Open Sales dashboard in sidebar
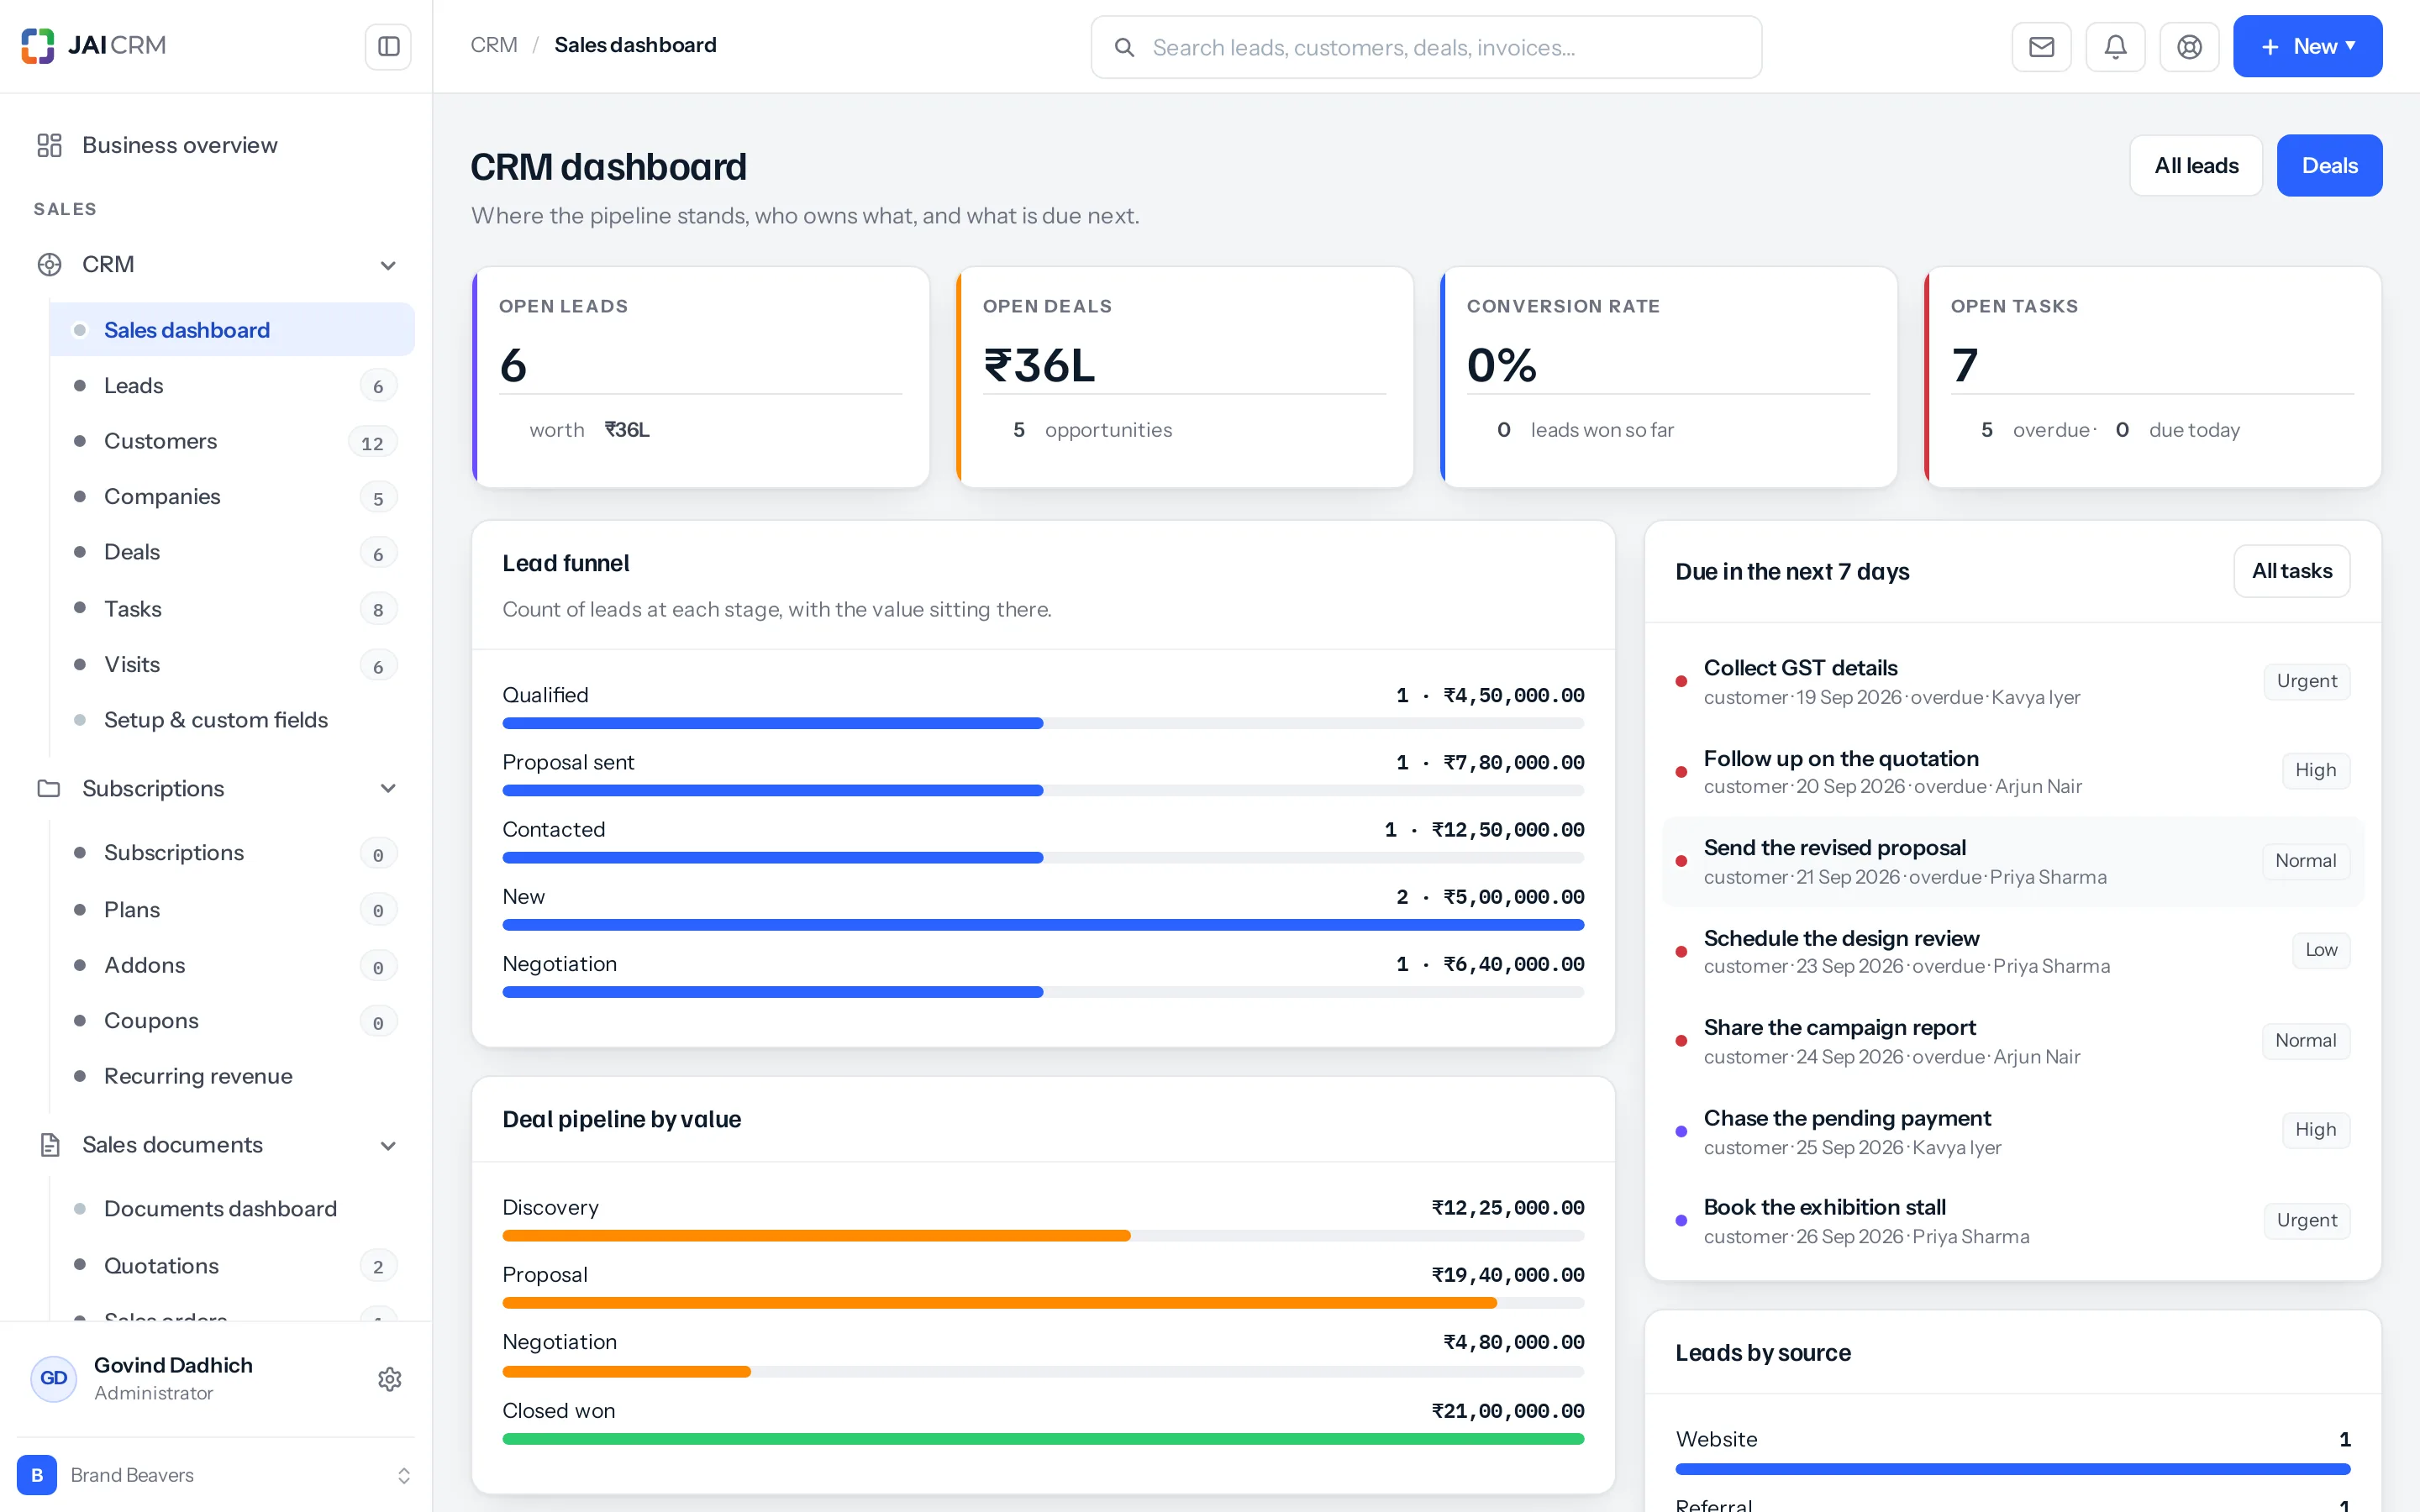The image size is (2420, 1512). [232, 329]
